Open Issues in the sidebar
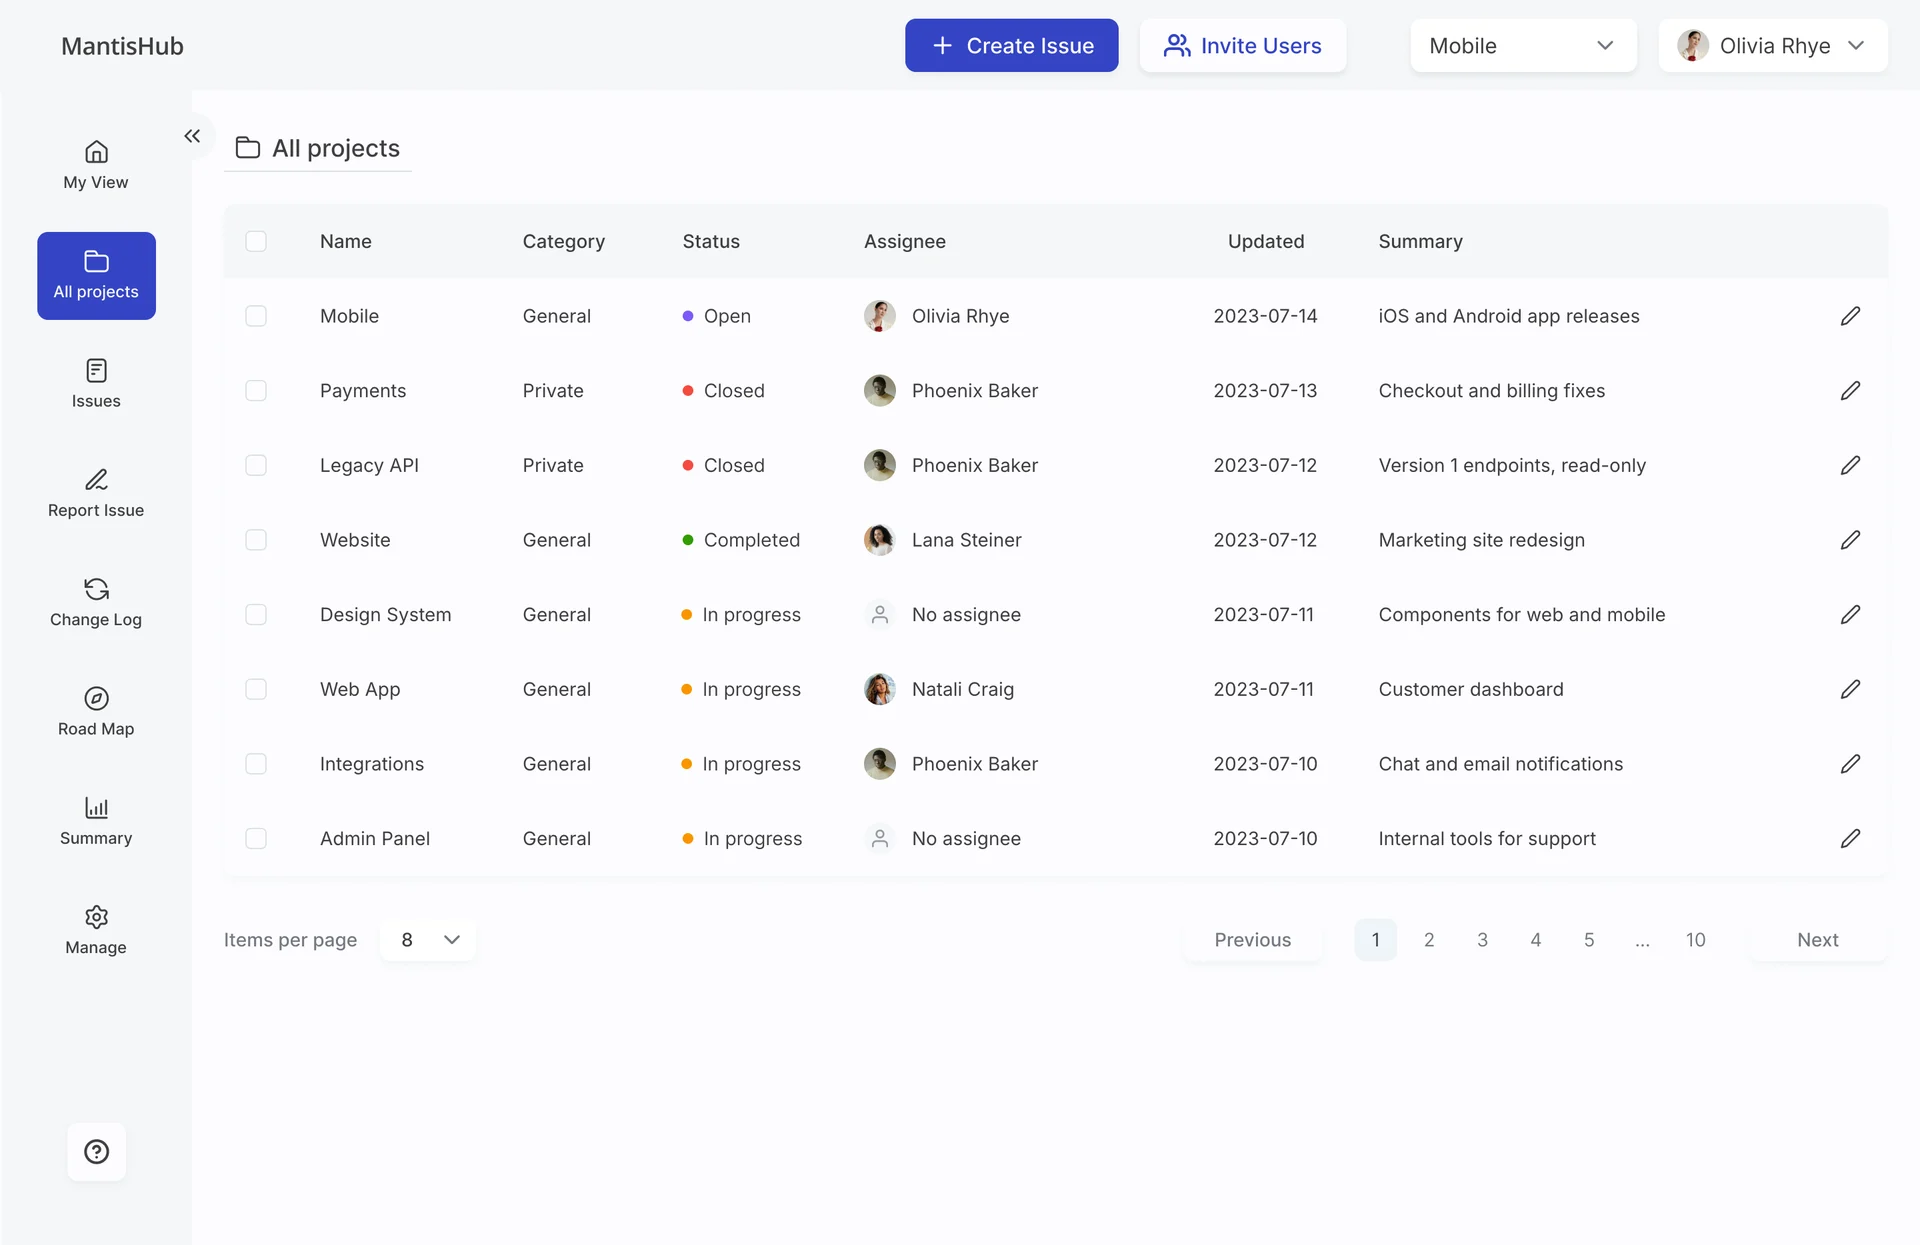 96,385
